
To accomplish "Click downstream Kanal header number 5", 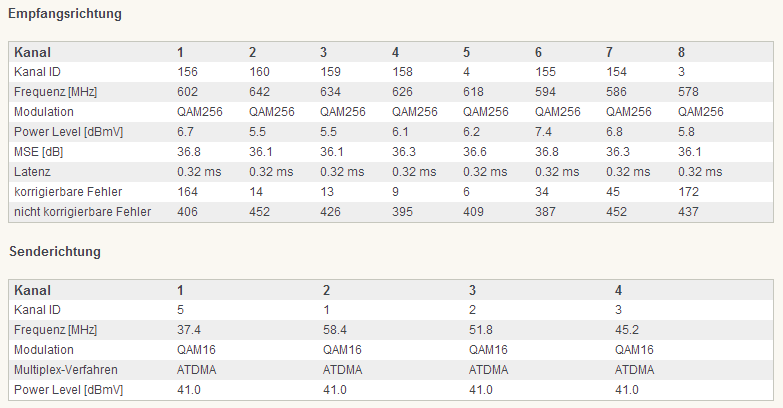I will coord(466,52).
